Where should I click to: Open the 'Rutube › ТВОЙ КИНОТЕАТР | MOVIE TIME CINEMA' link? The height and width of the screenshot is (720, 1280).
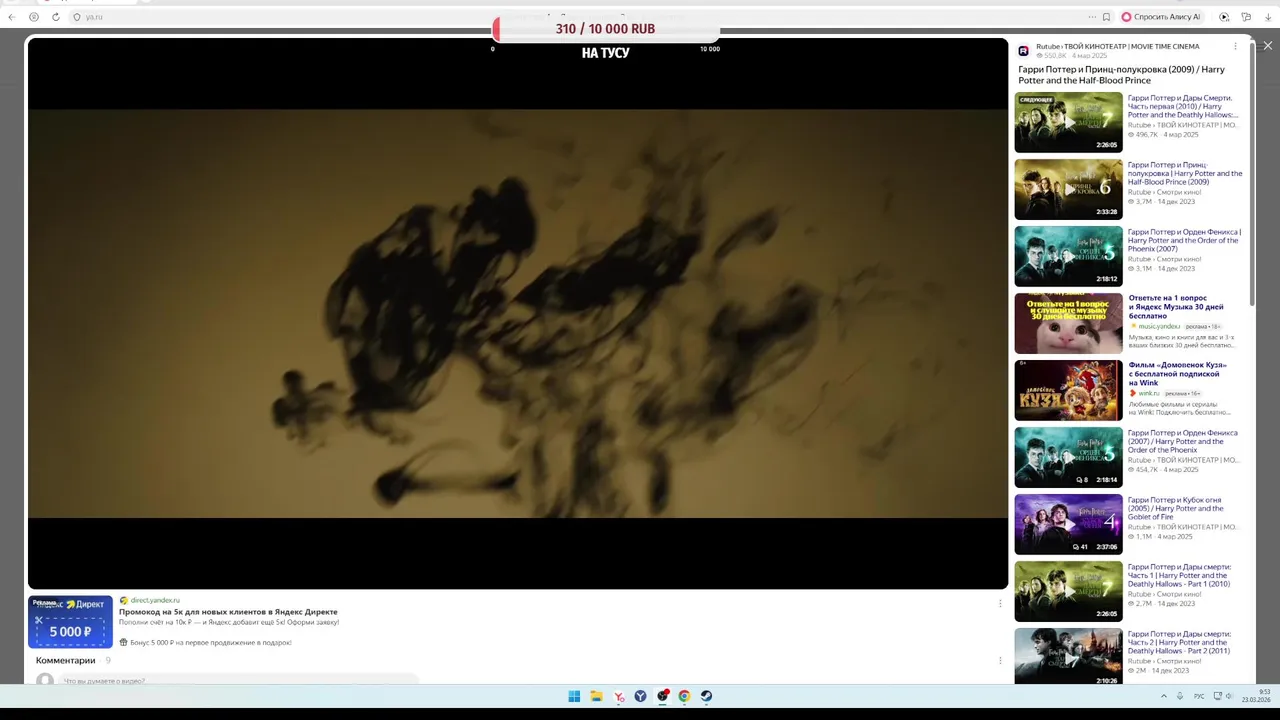point(1117,46)
